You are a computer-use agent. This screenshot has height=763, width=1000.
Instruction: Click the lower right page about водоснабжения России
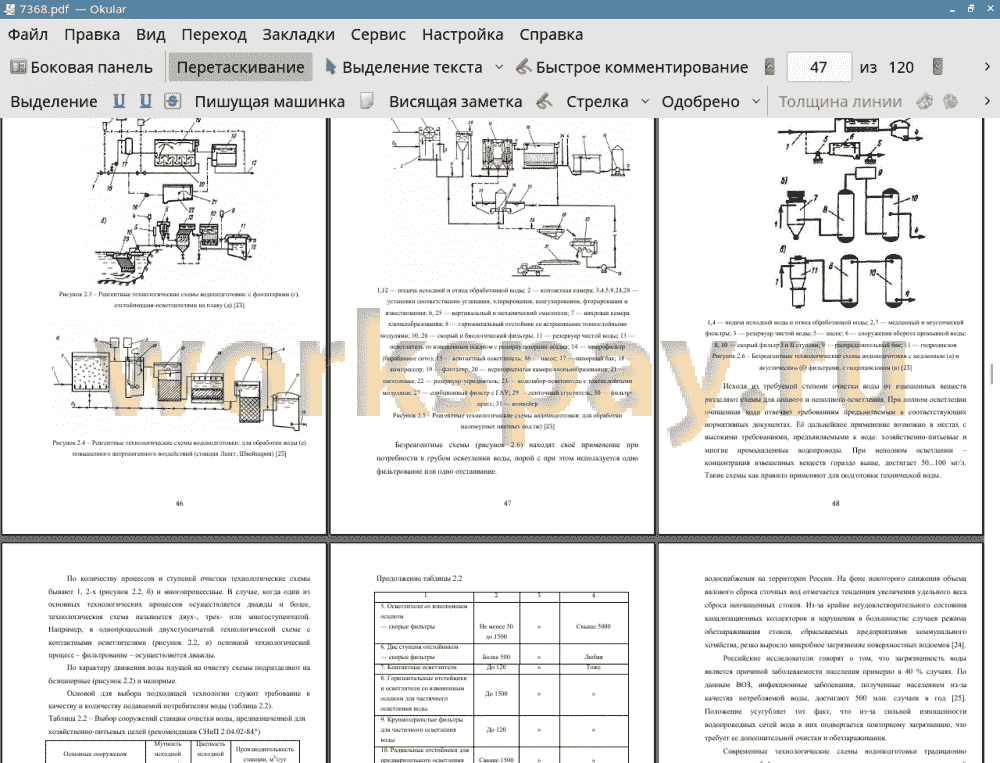[820, 653]
